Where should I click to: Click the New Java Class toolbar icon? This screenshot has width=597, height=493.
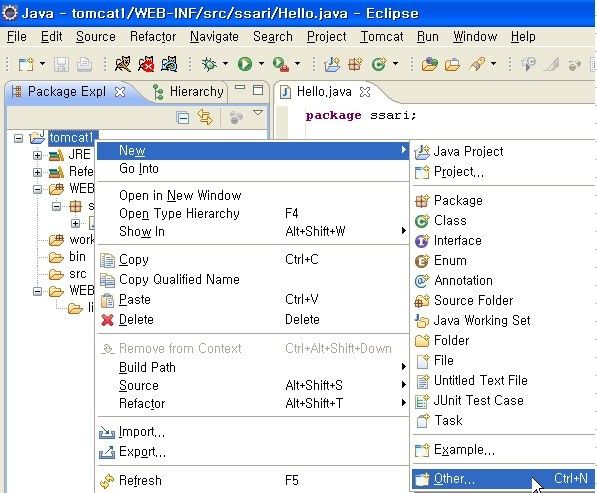(379, 64)
